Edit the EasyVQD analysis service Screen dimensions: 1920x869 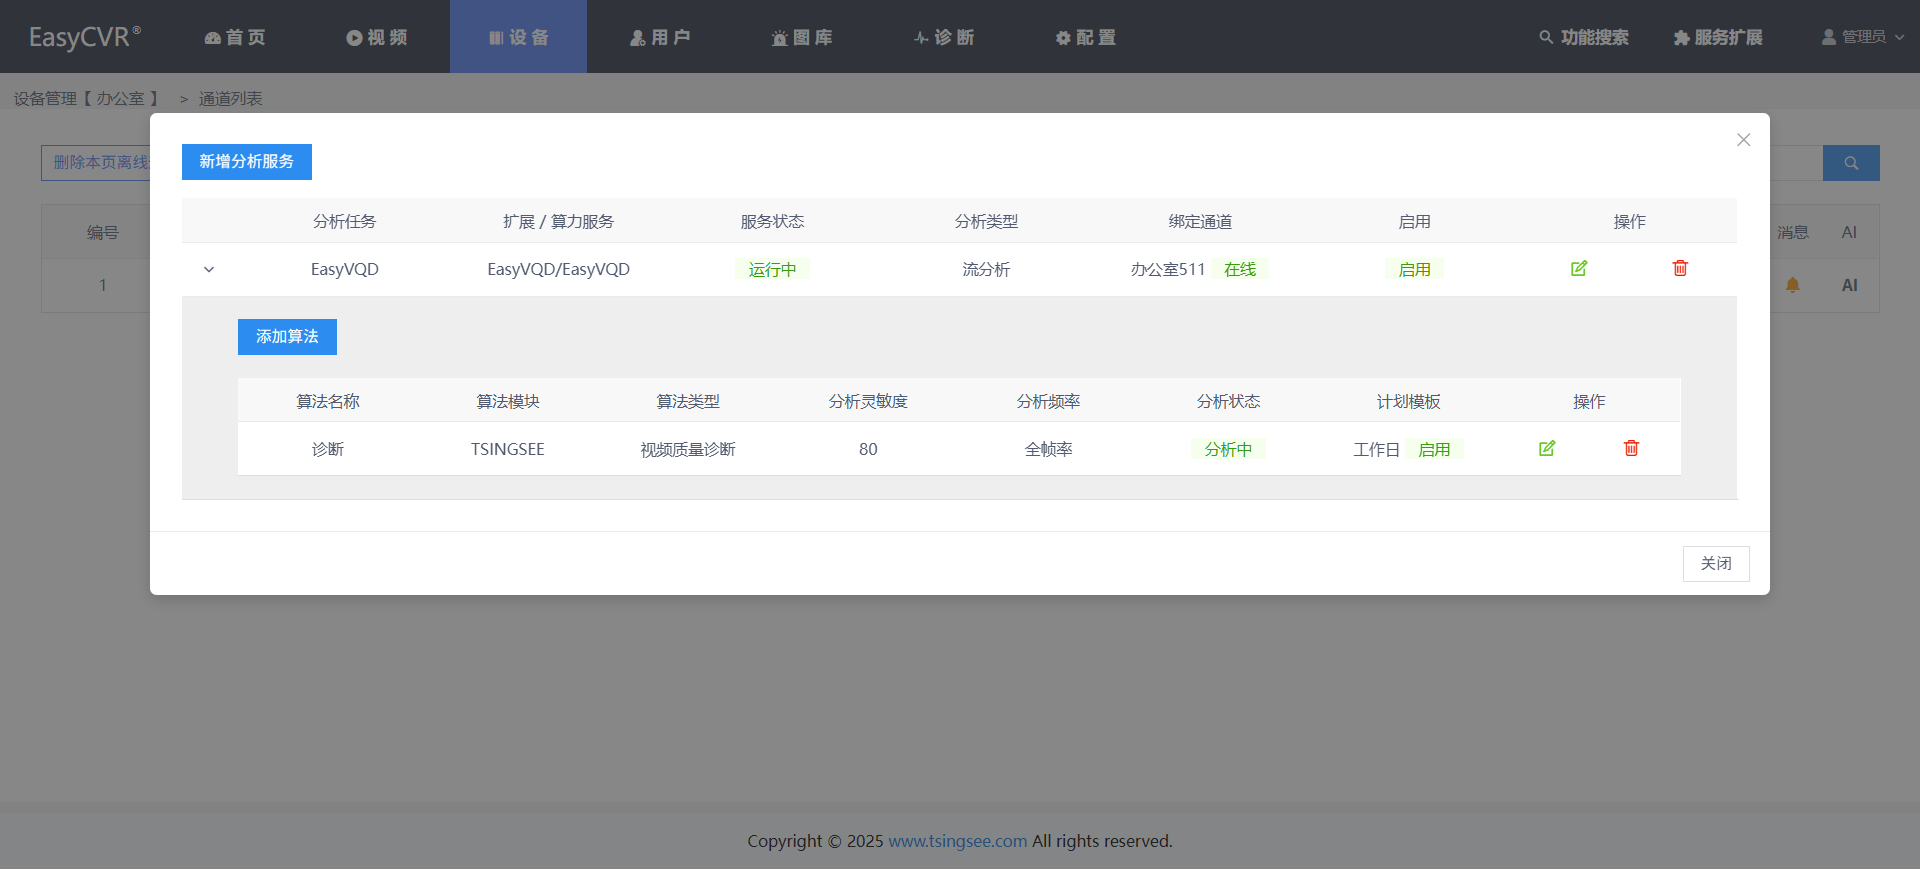1579,268
